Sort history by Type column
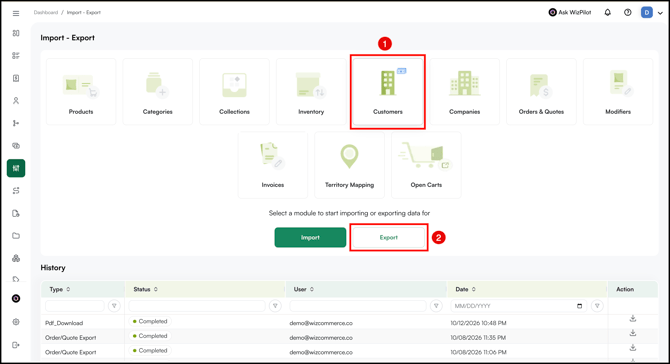670x364 pixels. 60,289
